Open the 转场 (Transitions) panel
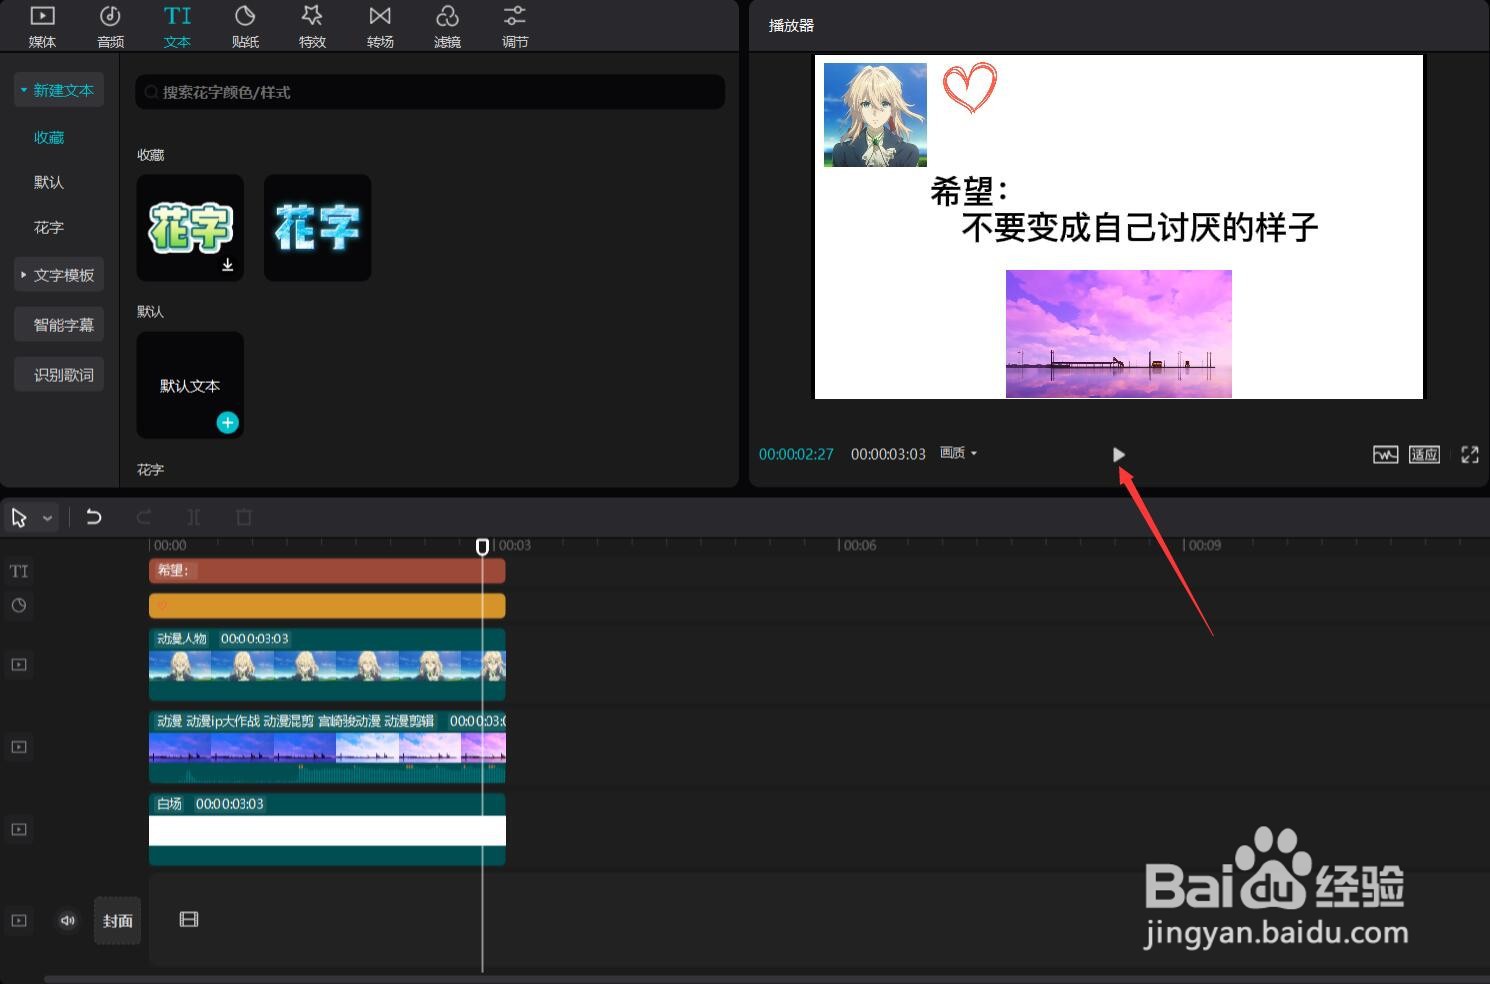This screenshot has height=984, width=1490. [380, 25]
